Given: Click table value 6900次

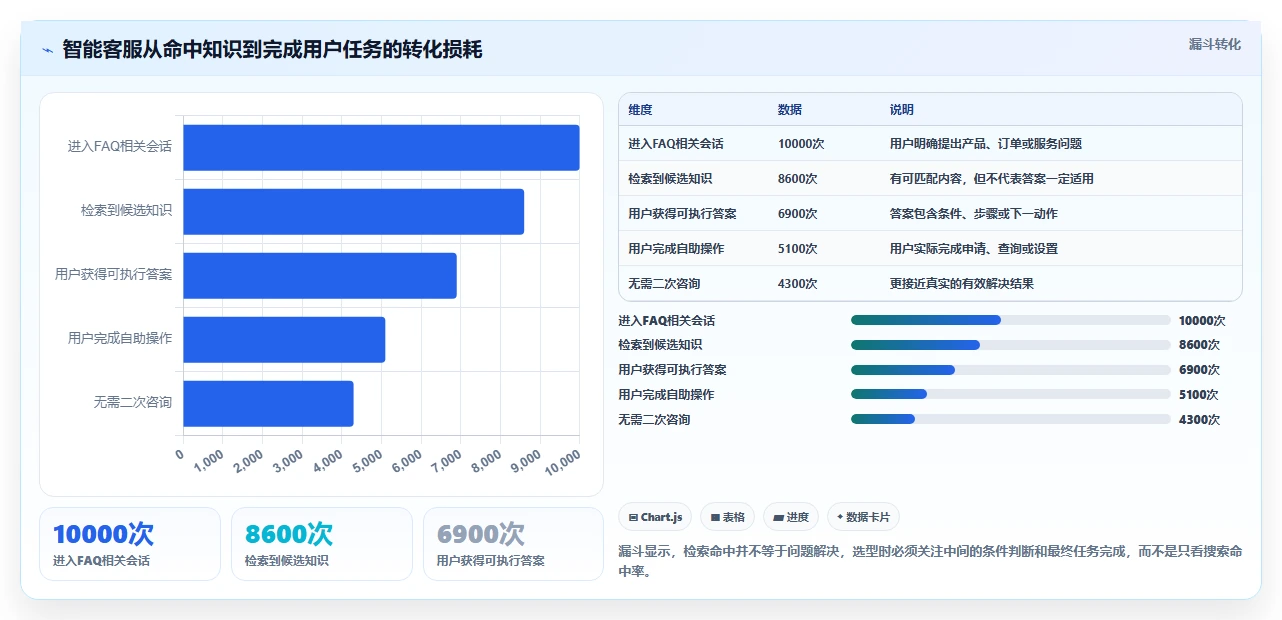Looking at the screenshot, I should click(797, 214).
